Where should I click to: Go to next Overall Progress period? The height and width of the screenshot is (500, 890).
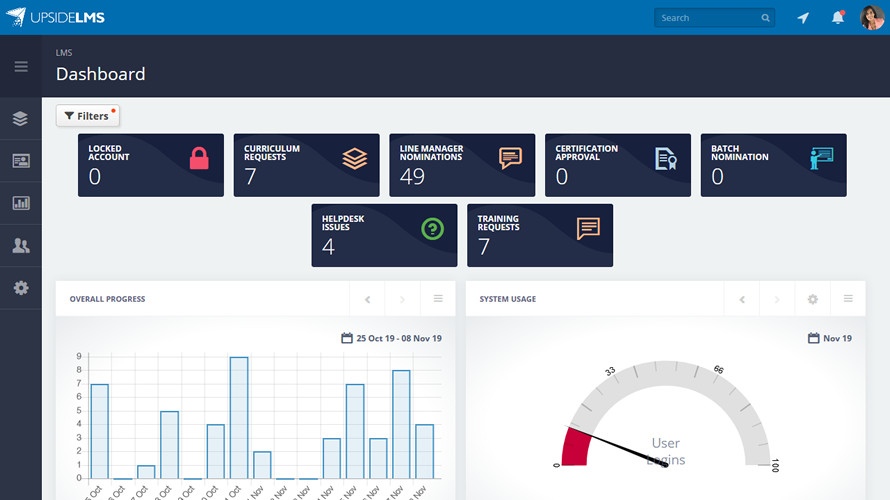coord(402,299)
